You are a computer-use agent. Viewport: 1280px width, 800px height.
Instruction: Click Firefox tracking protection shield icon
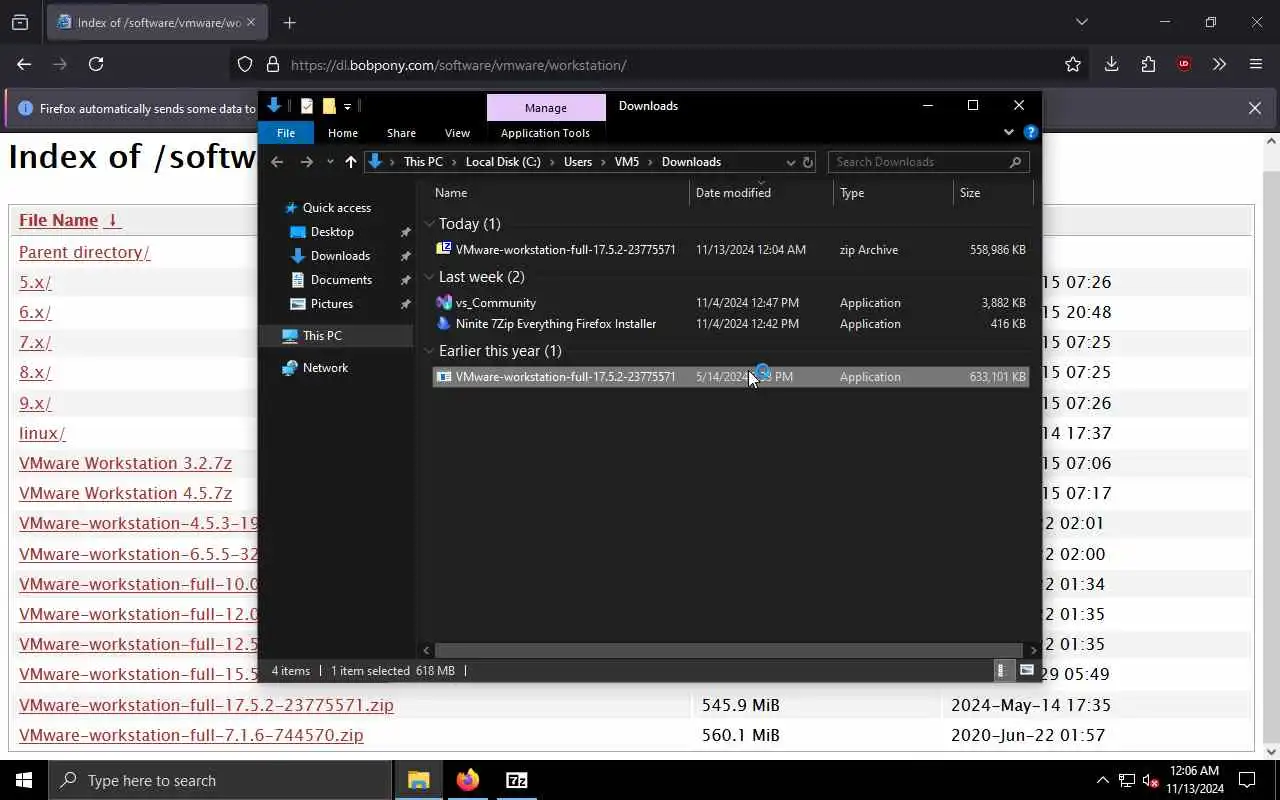[x=245, y=65]
